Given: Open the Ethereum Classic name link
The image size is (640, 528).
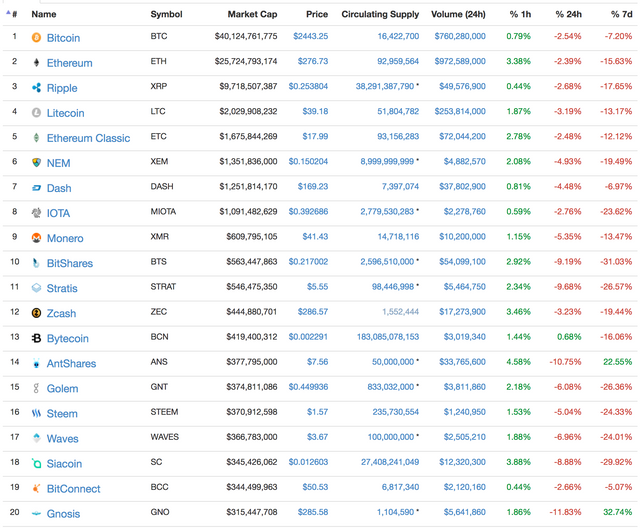Looking at the screenshot, I should [x=88, y=138].
